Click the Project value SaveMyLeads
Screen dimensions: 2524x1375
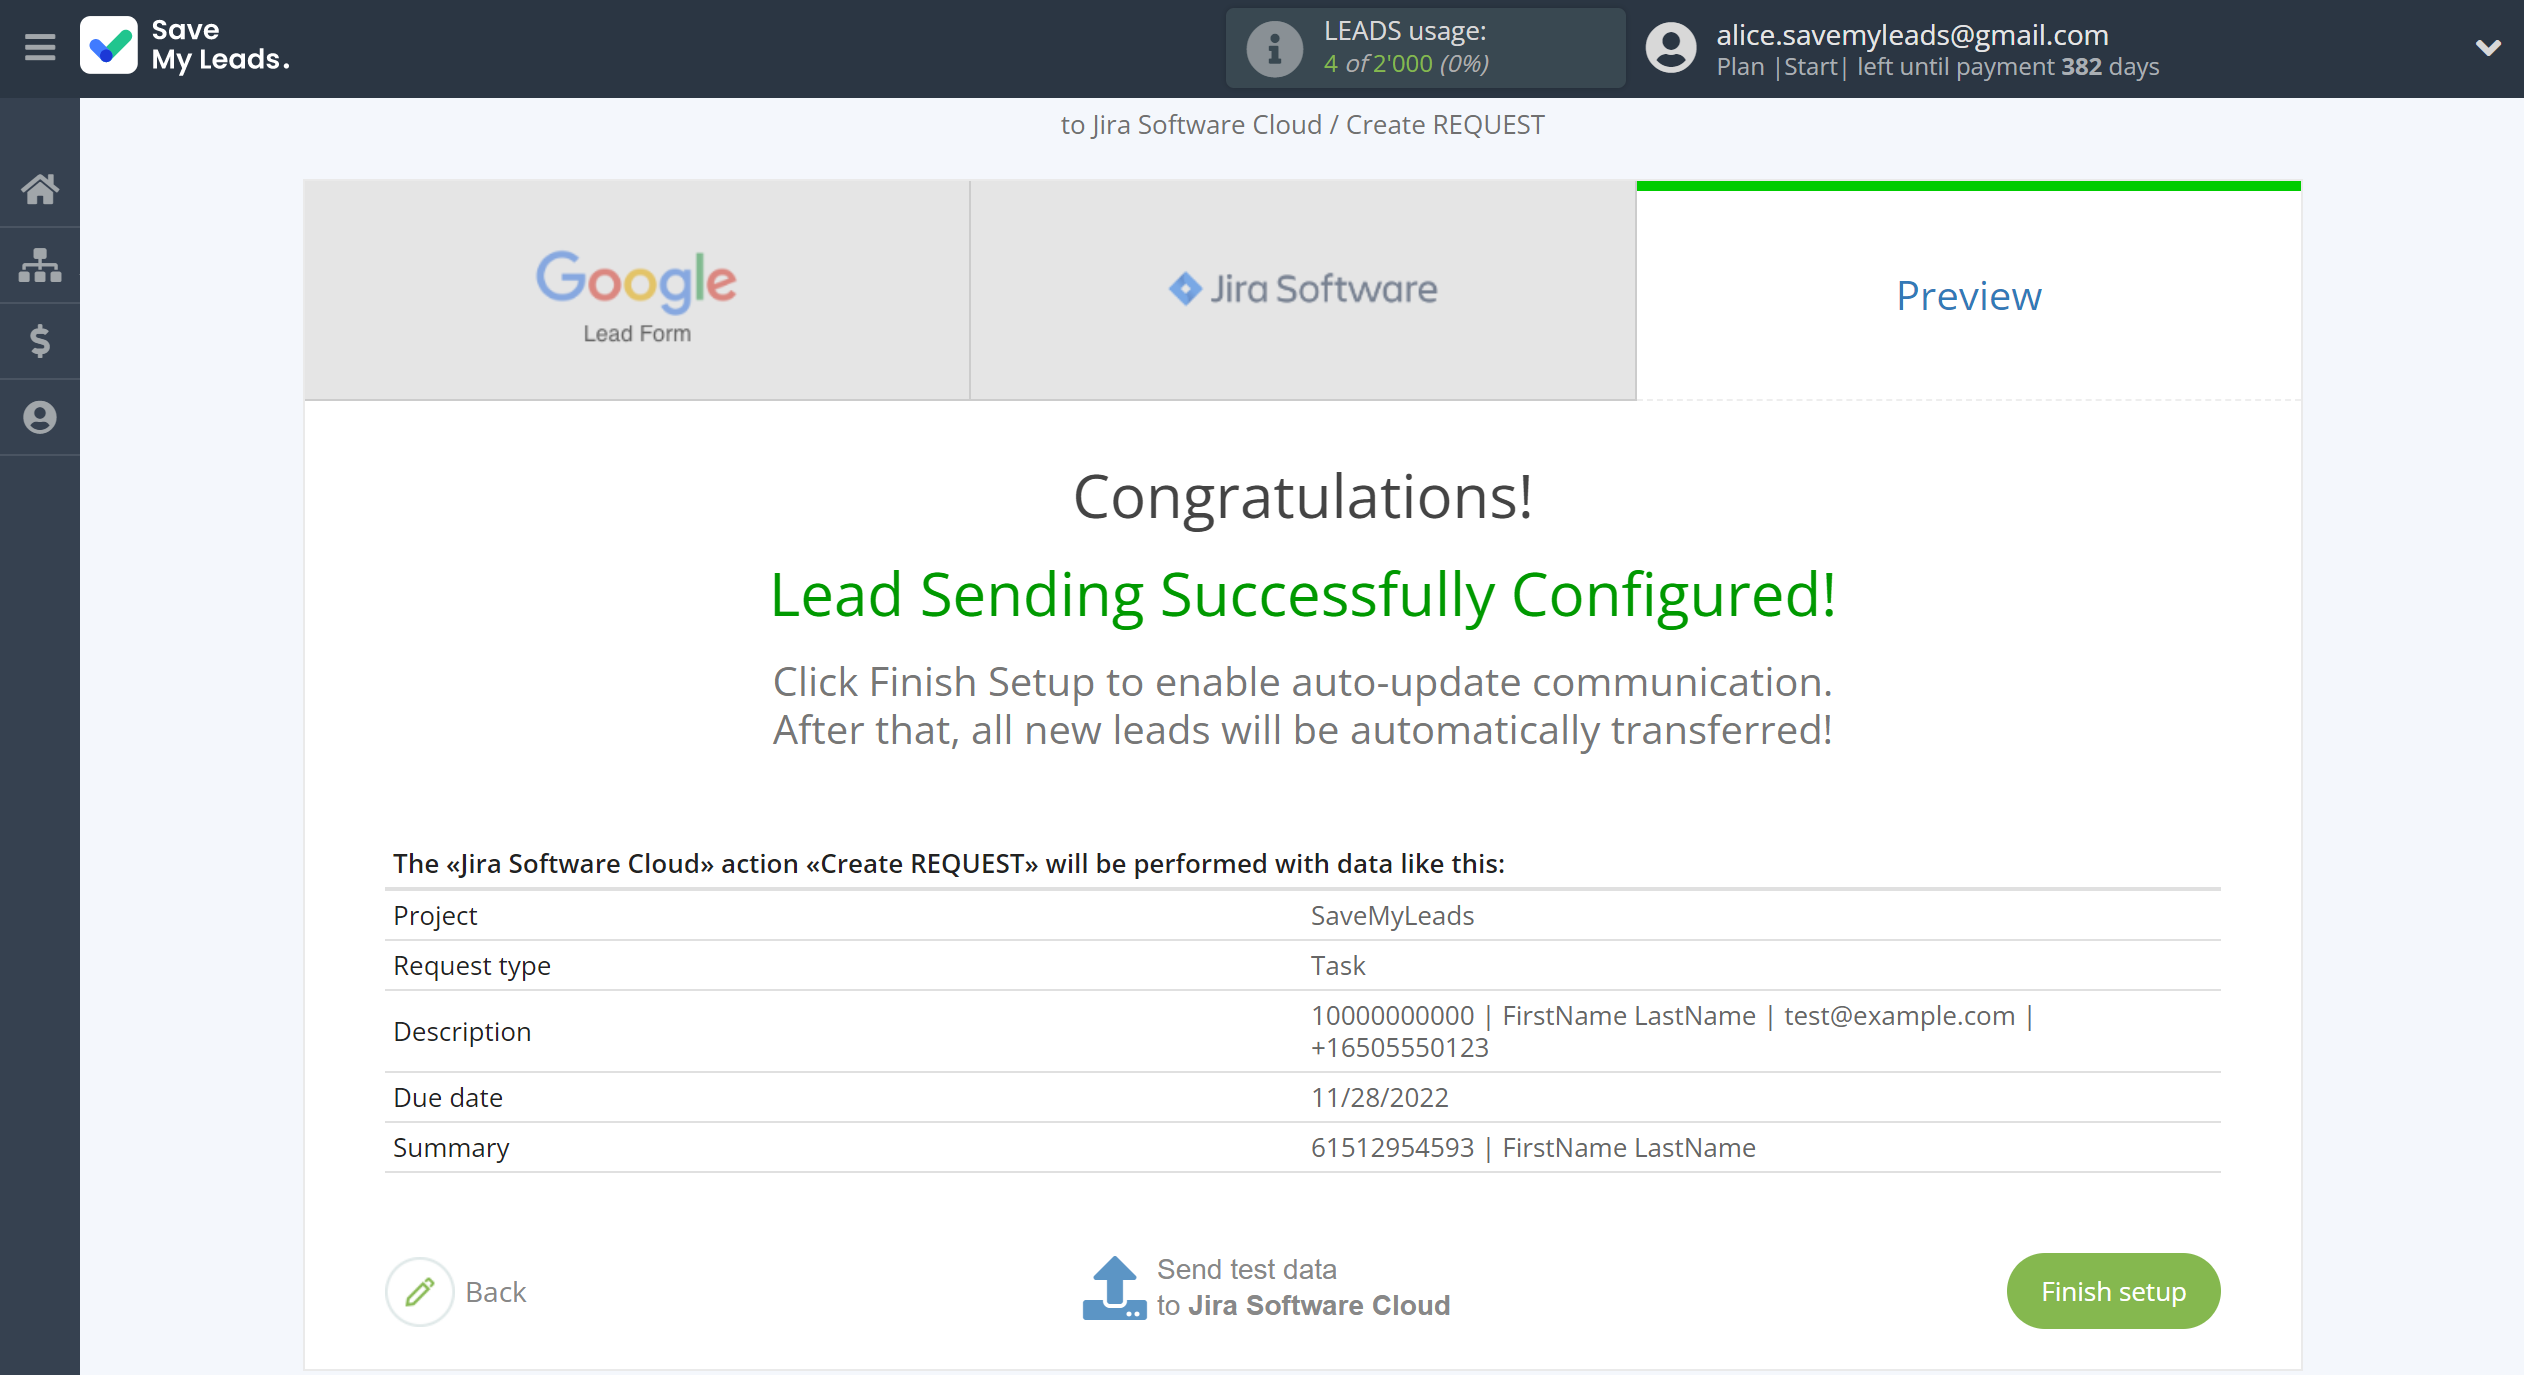coord(1392,915)
